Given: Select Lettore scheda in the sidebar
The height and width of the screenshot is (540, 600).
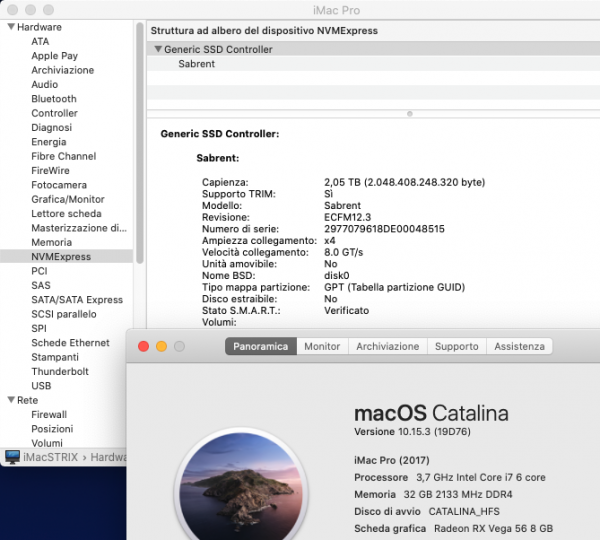Looking at the screenshot, I should click(66, 214).
